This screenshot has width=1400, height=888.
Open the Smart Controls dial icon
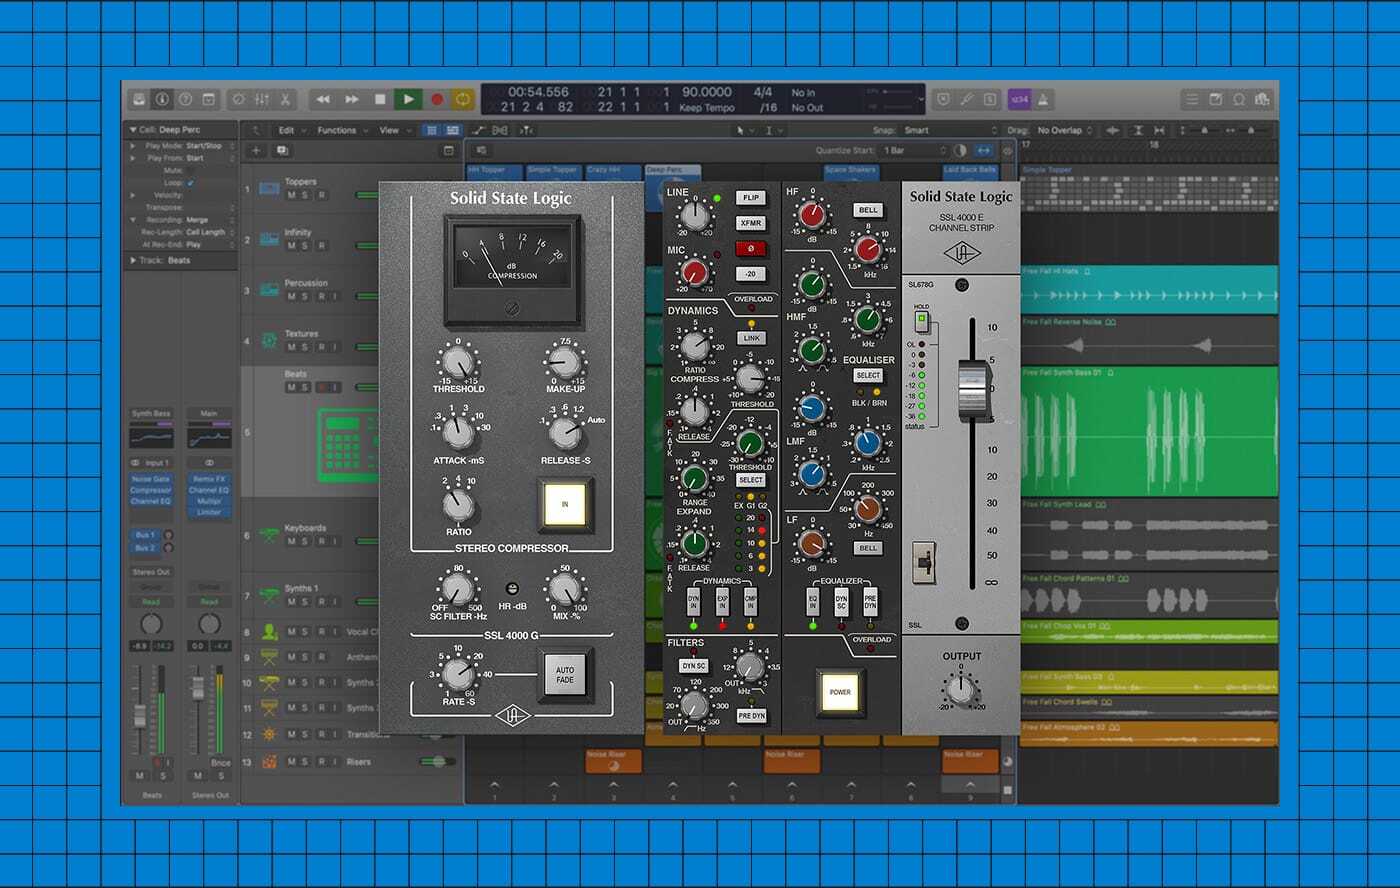tap(238, 99)
